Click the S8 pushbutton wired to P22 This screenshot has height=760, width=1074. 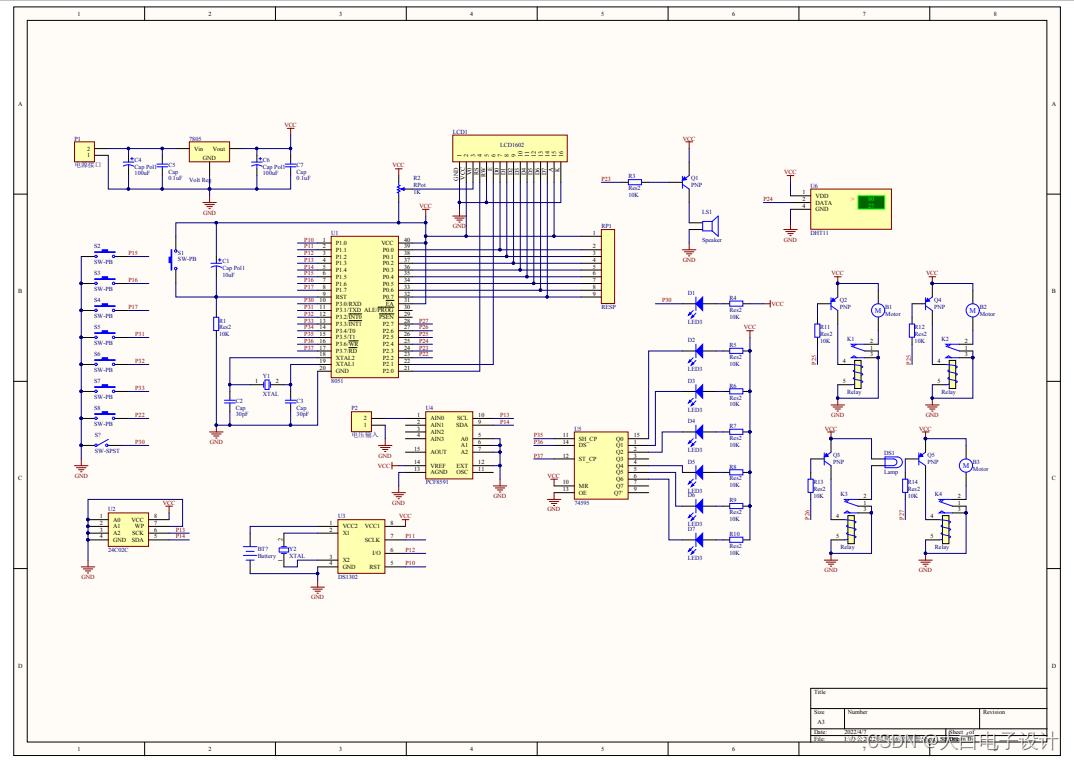pyautogui.click(x=104, y=415)
